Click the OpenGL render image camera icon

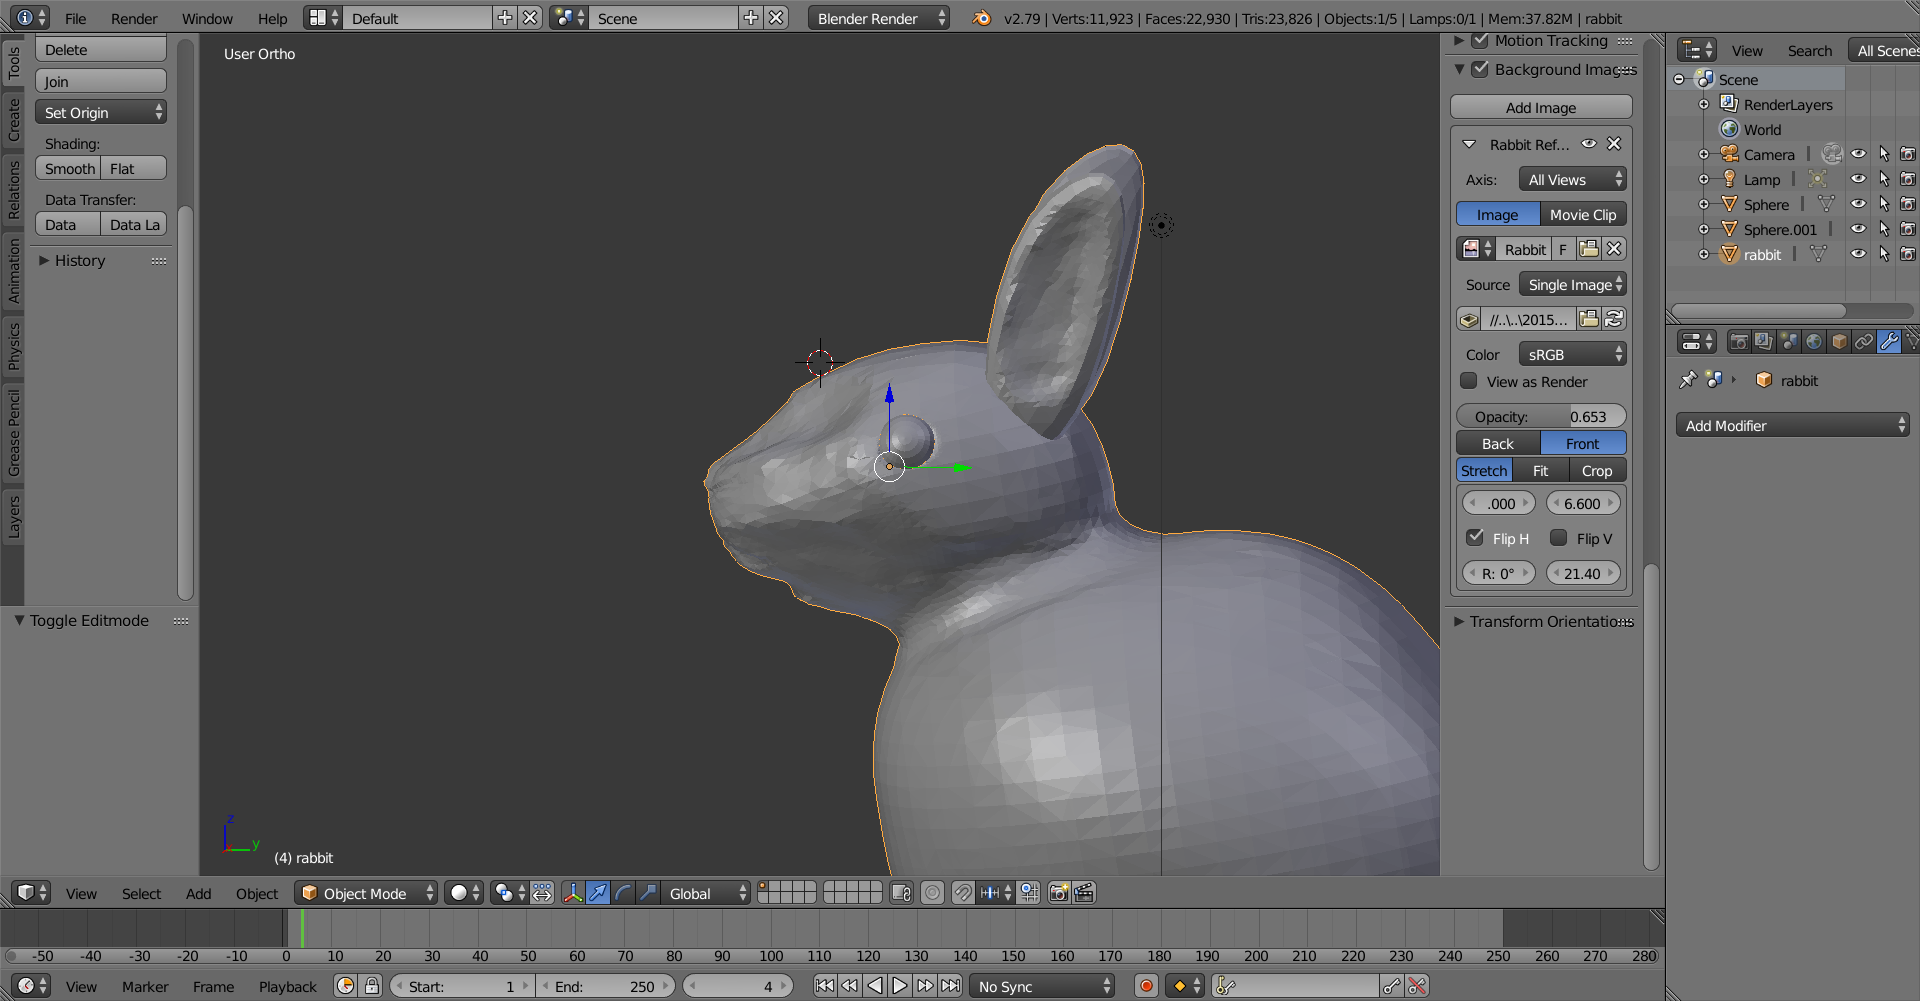(x=1059, y=893)
